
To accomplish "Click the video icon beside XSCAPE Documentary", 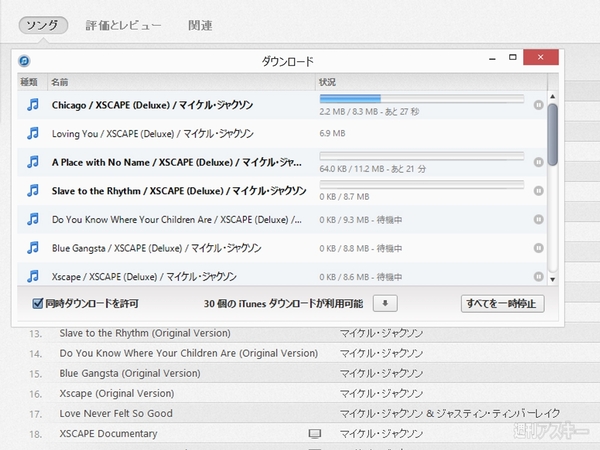I will (x=315, y=434).
